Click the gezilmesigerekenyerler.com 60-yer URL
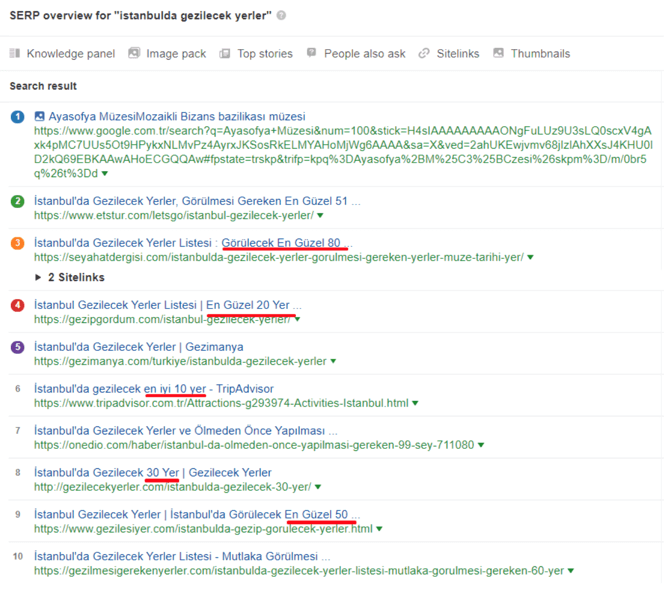 pyautogui.click(x=299, y=571)
